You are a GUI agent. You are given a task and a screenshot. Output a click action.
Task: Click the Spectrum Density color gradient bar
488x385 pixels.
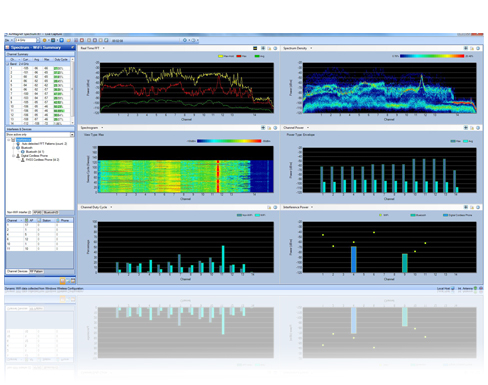[432, 56]
